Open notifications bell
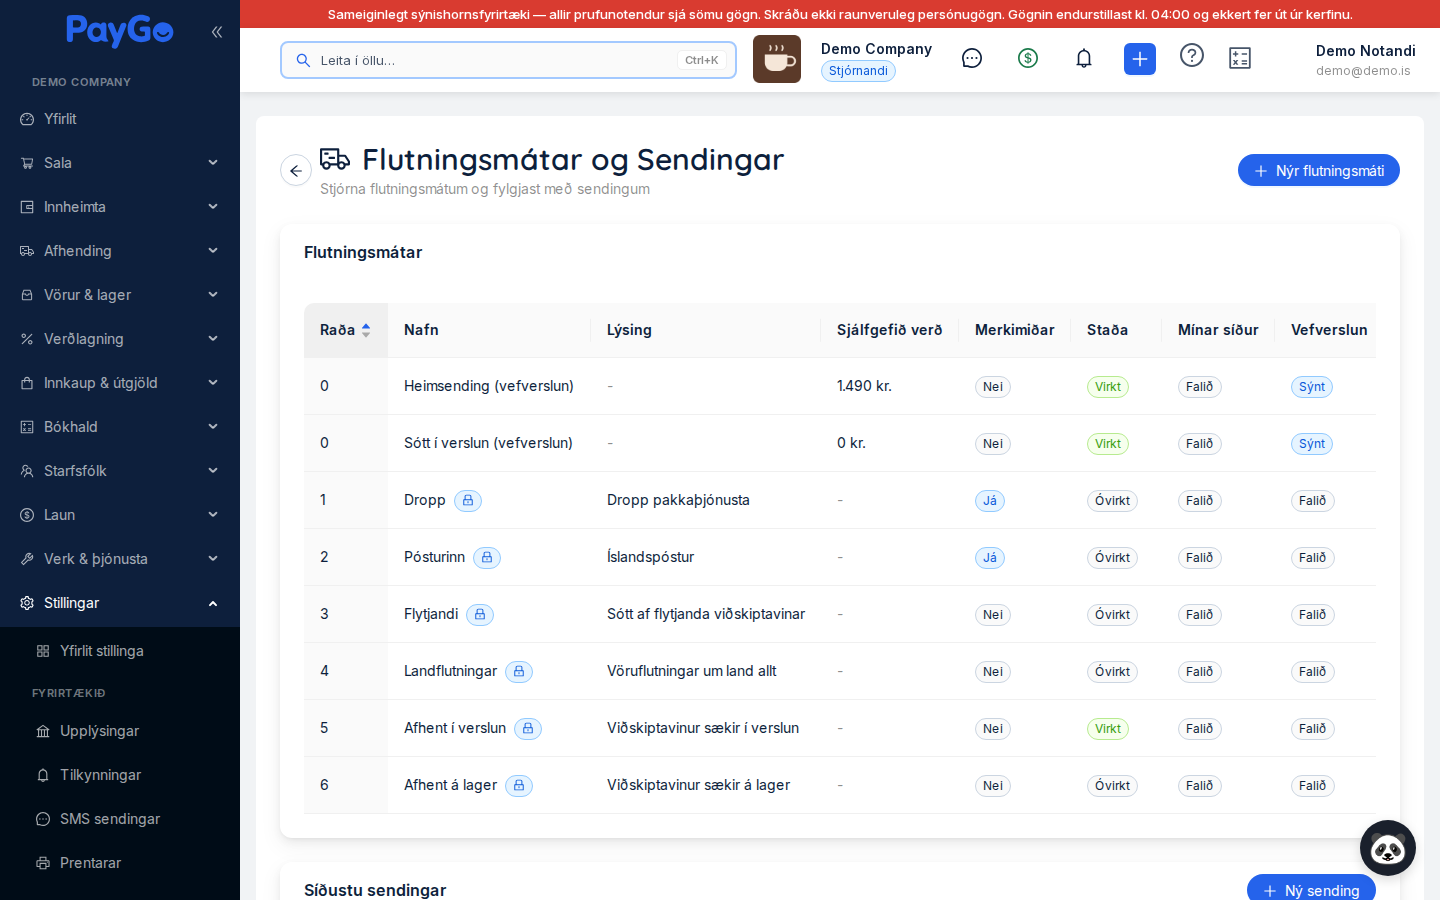 [x=1084, y=58]
